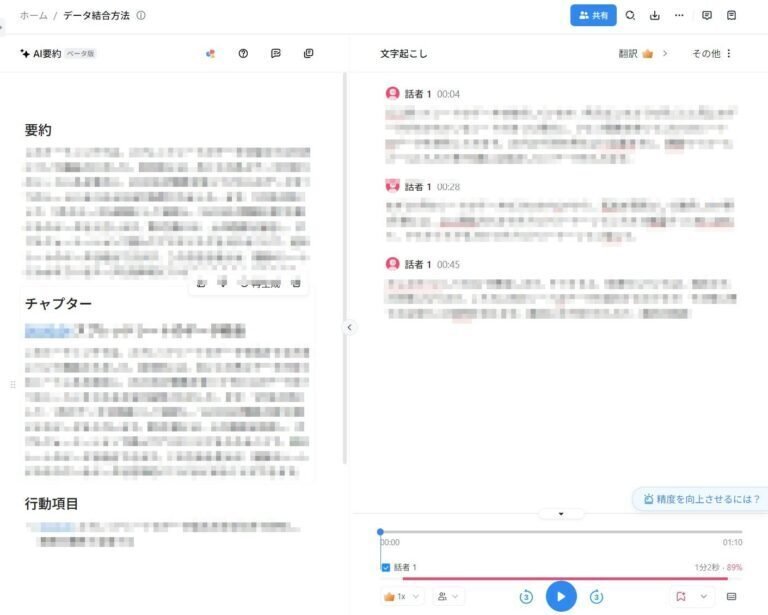Open the search magnifier icon in header
The height and width of the screenshot is (615, 768).
[x=630, y=16]
